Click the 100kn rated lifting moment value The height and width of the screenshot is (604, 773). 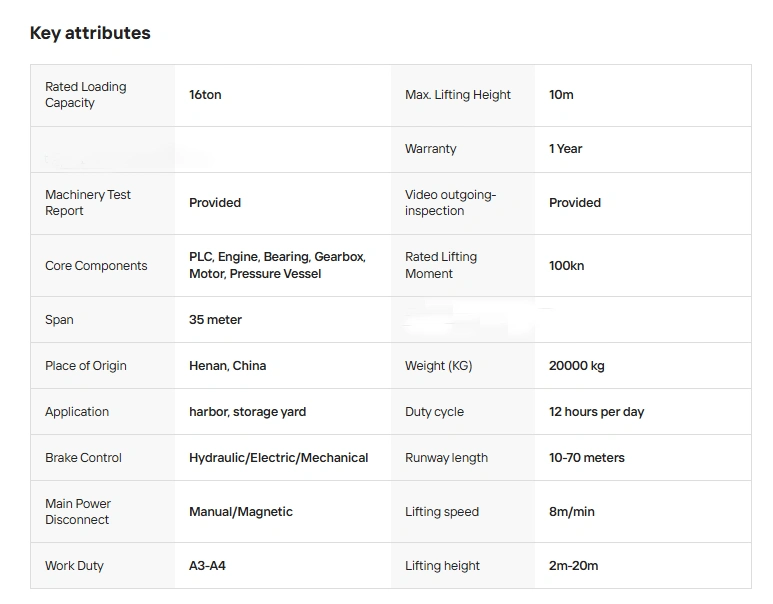566,266
